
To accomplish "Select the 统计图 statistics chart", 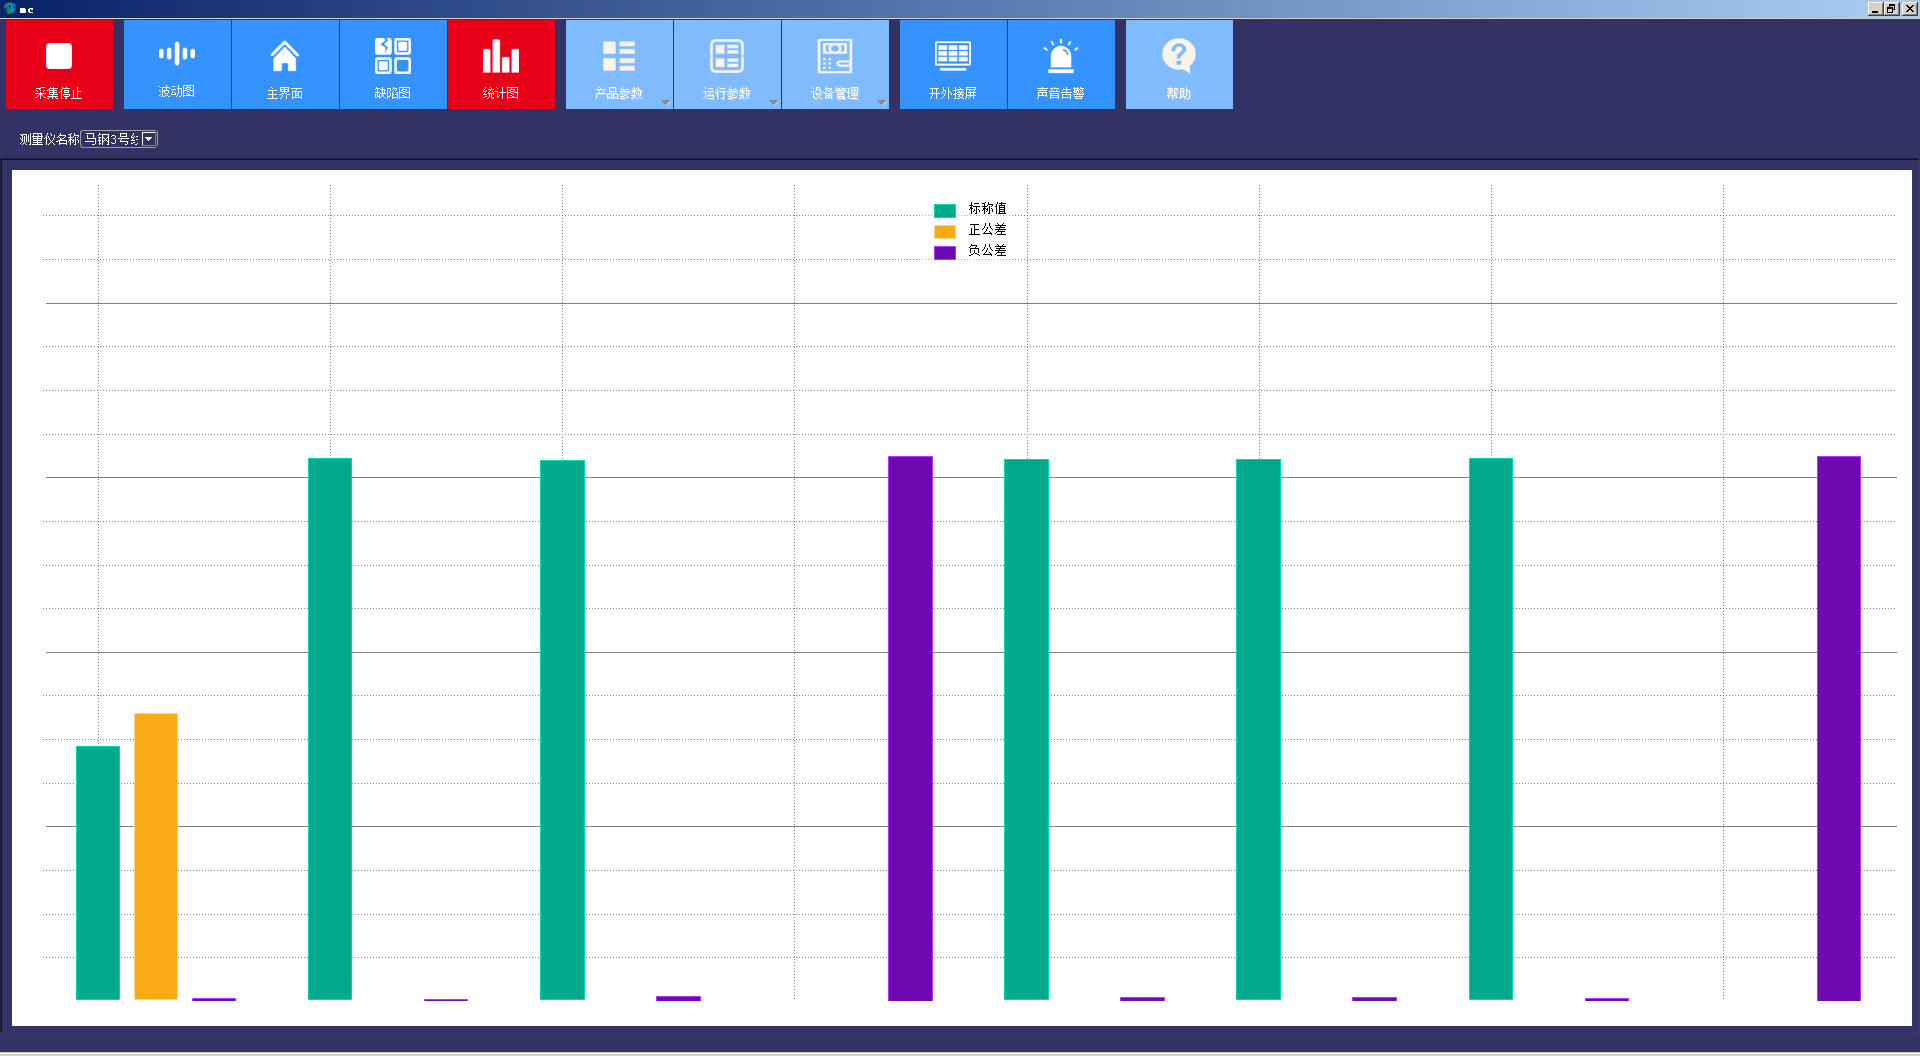I will click(x=501, y=65).
